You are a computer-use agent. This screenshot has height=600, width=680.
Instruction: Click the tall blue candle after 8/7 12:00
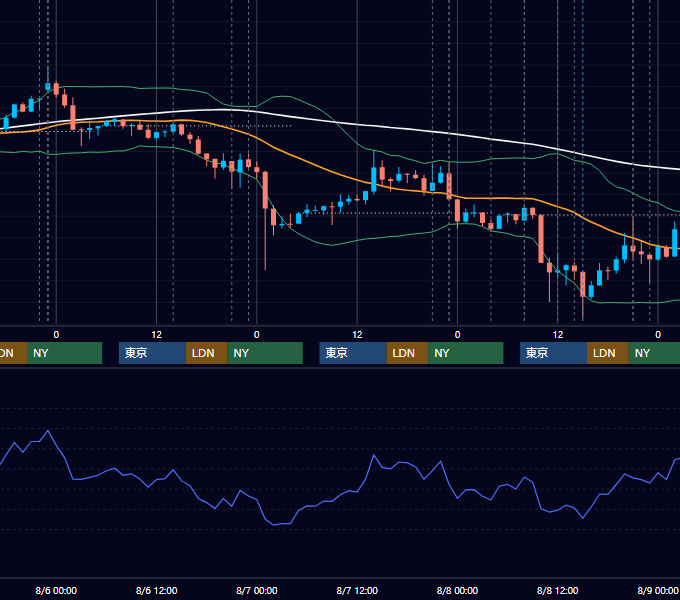point(374,179)
